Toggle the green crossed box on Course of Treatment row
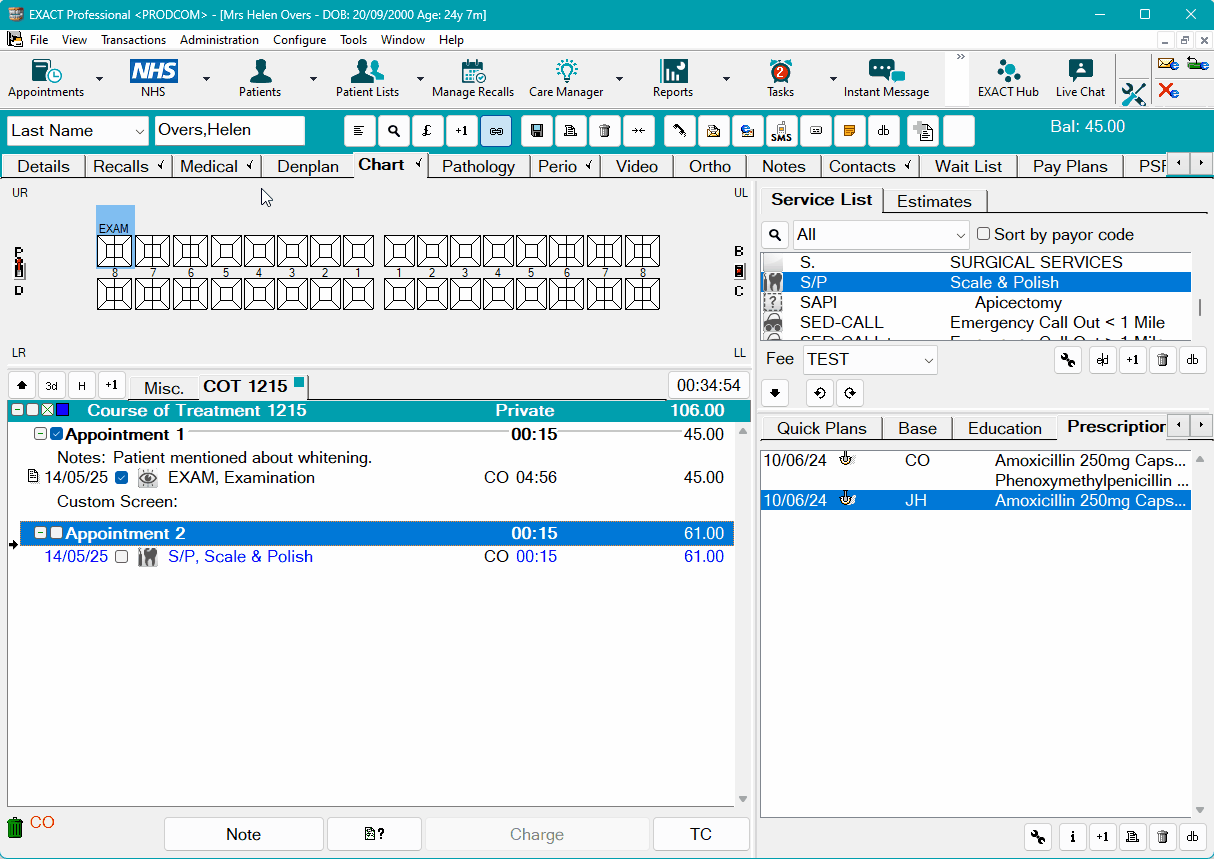The width and height of the screenshot is (1214, 859). (48, 410)
